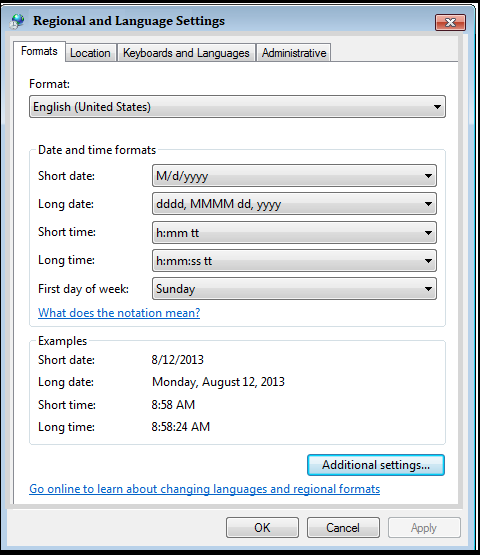This screenshot has width=480, height=555.
Task: Select the example short date 8/12/2013
Action: click(178, 360)
